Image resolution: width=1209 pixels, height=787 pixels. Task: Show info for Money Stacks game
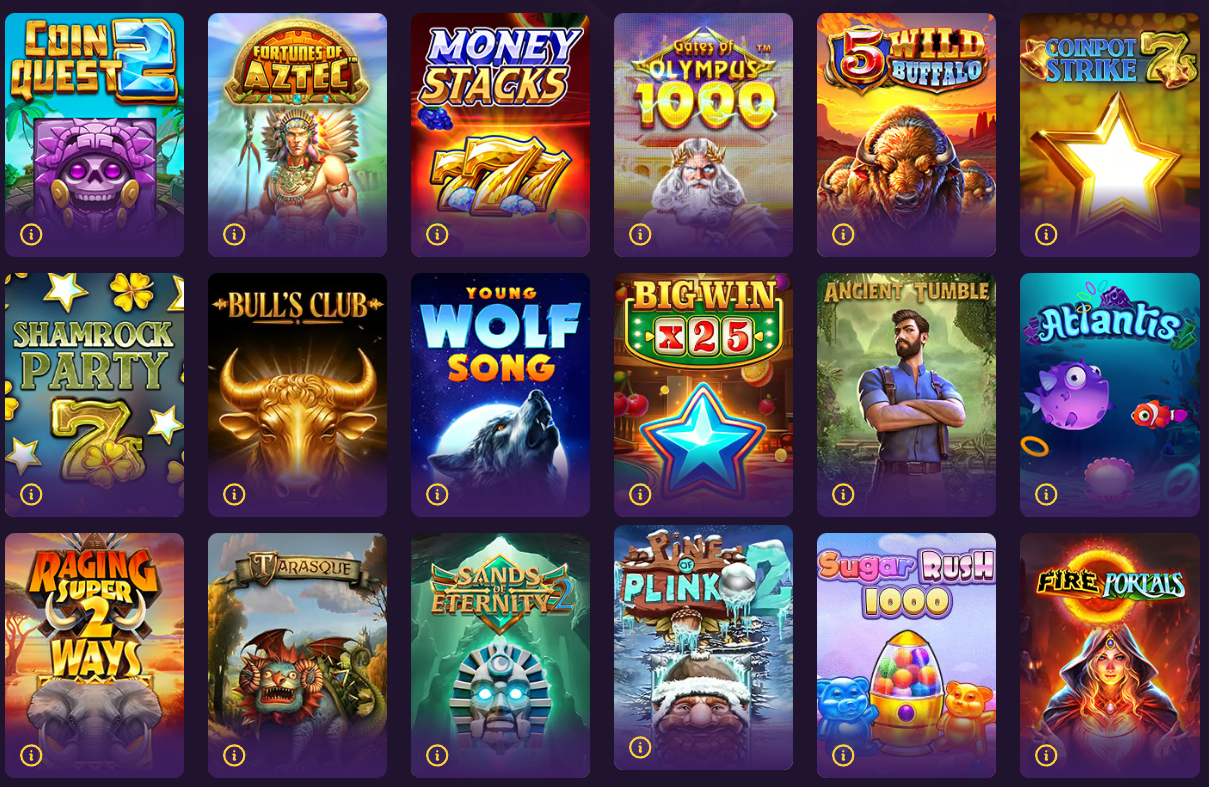tap(437, 234)
